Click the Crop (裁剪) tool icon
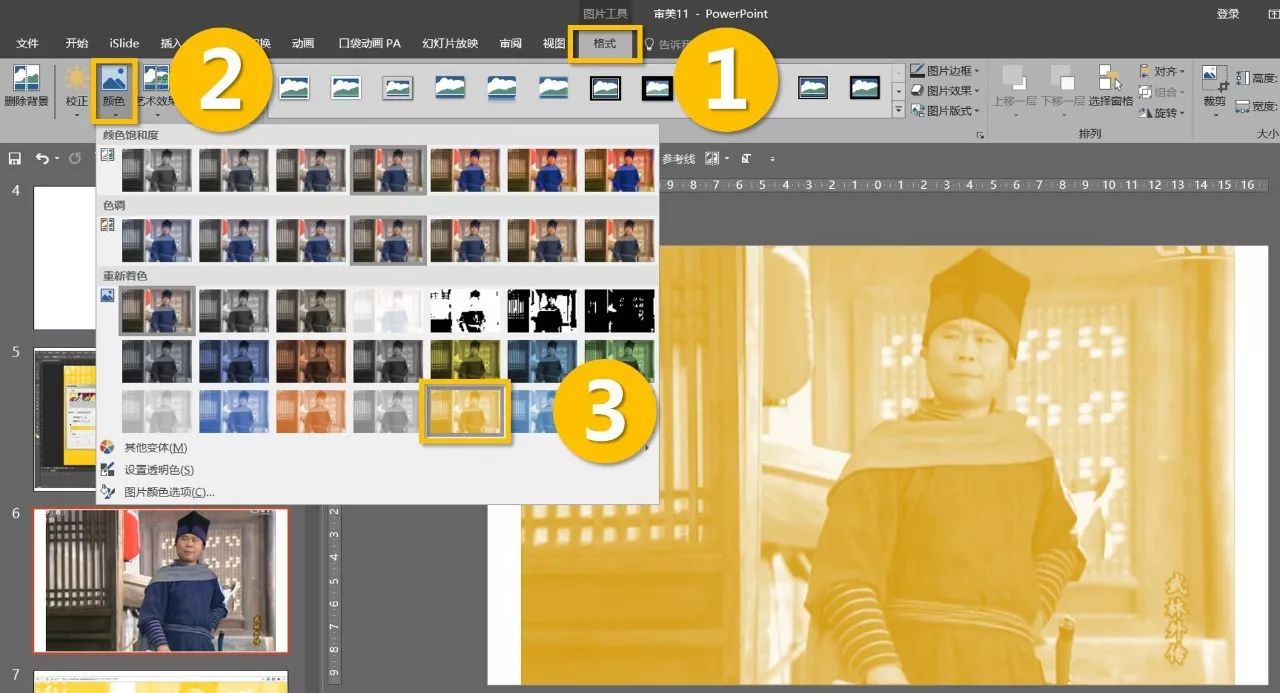The image size is (1280, 693). click(x=1214, y=78)
